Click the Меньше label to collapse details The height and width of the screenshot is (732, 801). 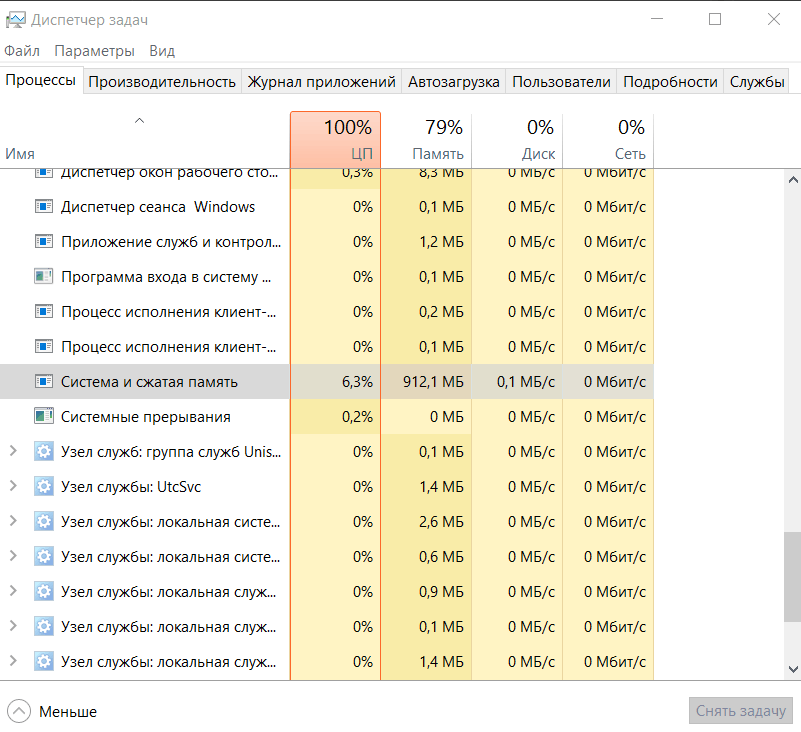[68, 712]
